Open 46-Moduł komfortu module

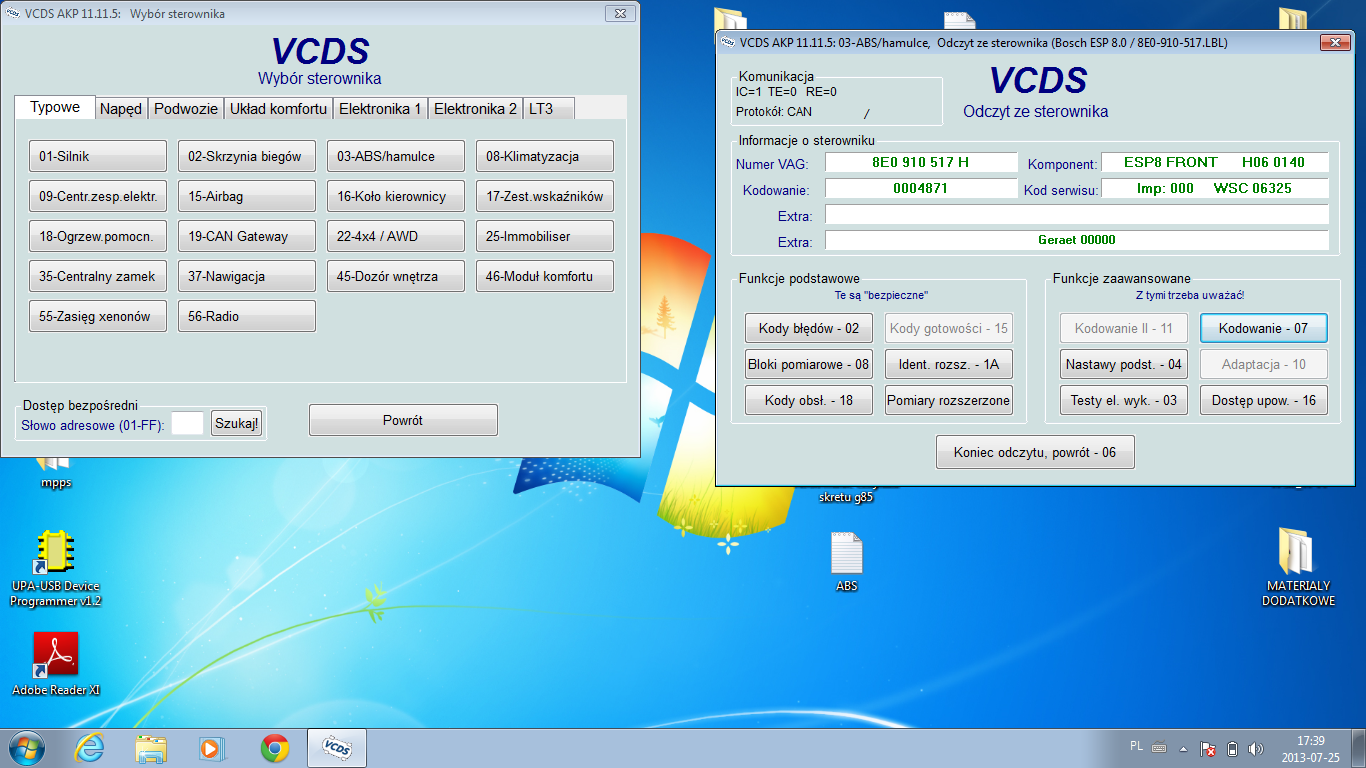pos(545,276)
